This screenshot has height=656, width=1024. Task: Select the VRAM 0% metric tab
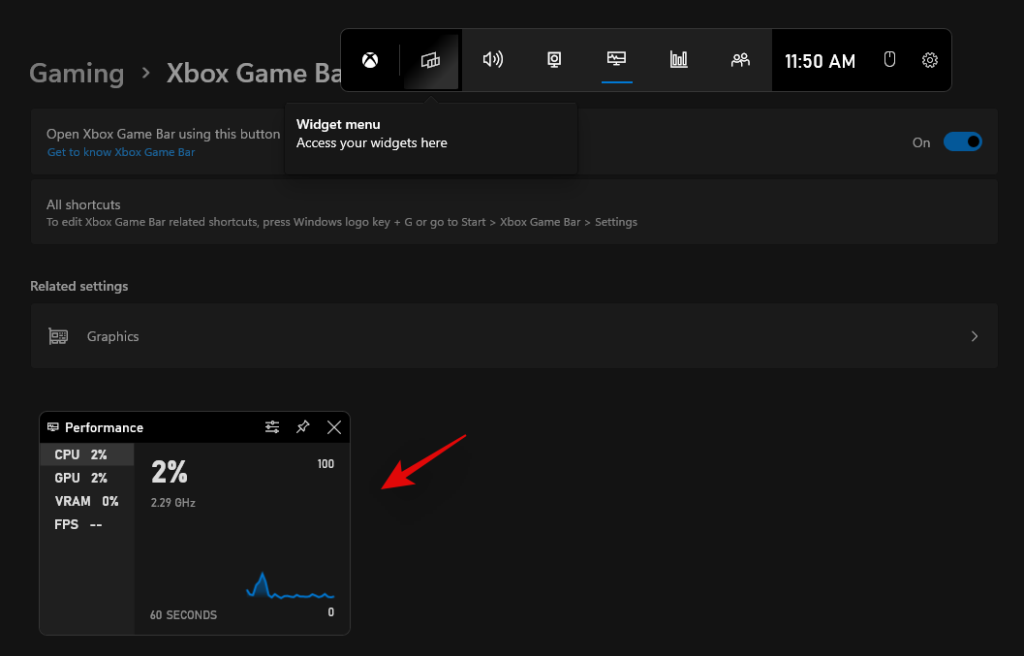pyautogui.click(x=87, y=501)
